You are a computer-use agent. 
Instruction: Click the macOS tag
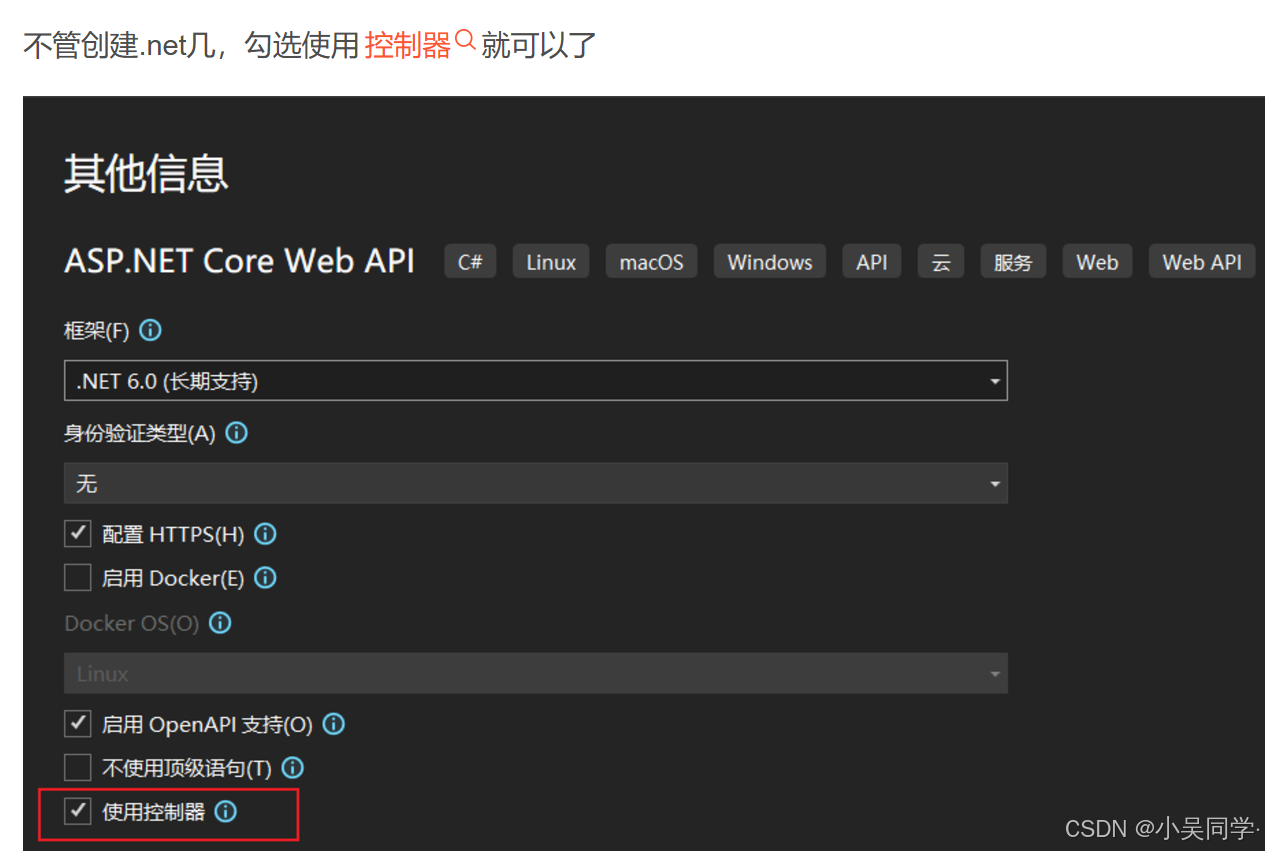[x=651, y=262]
